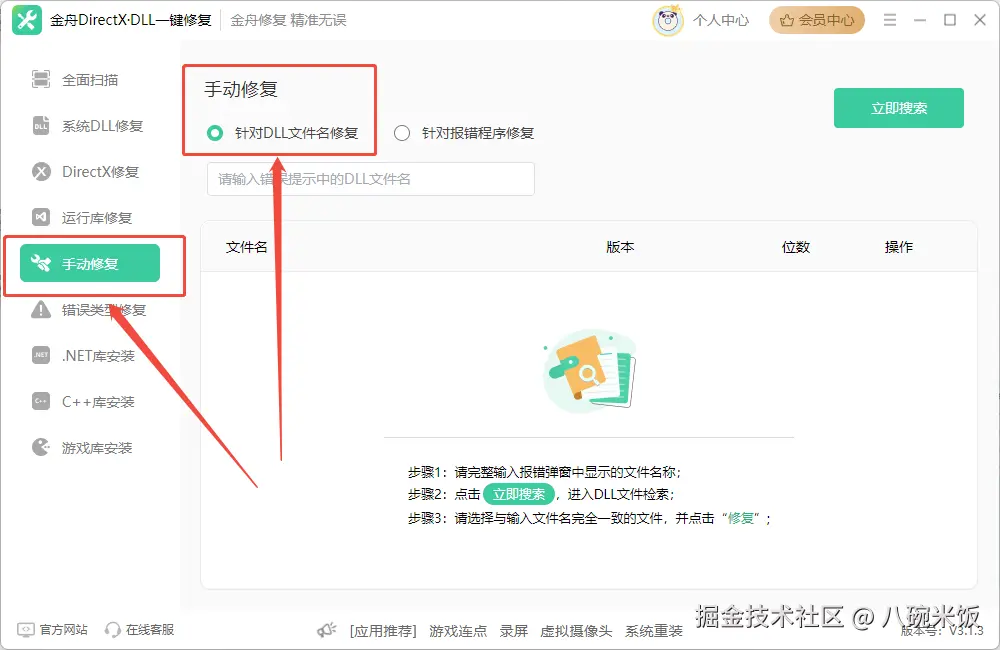
Task: Open 录屏 recommended app link
Action: coord(513,631)
